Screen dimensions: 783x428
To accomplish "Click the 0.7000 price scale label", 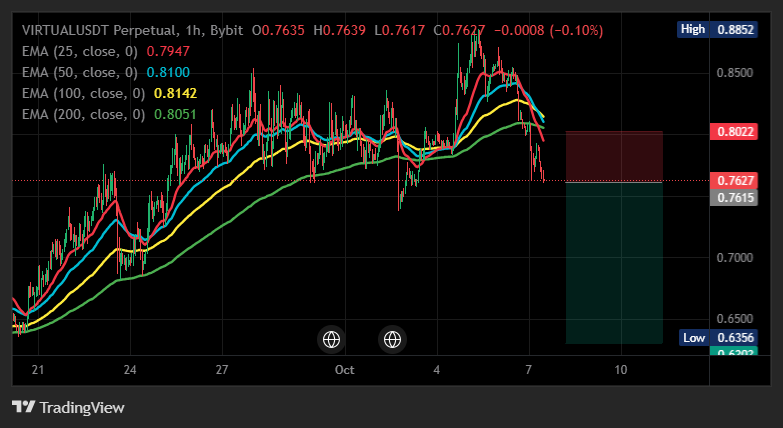I will 735,258.
